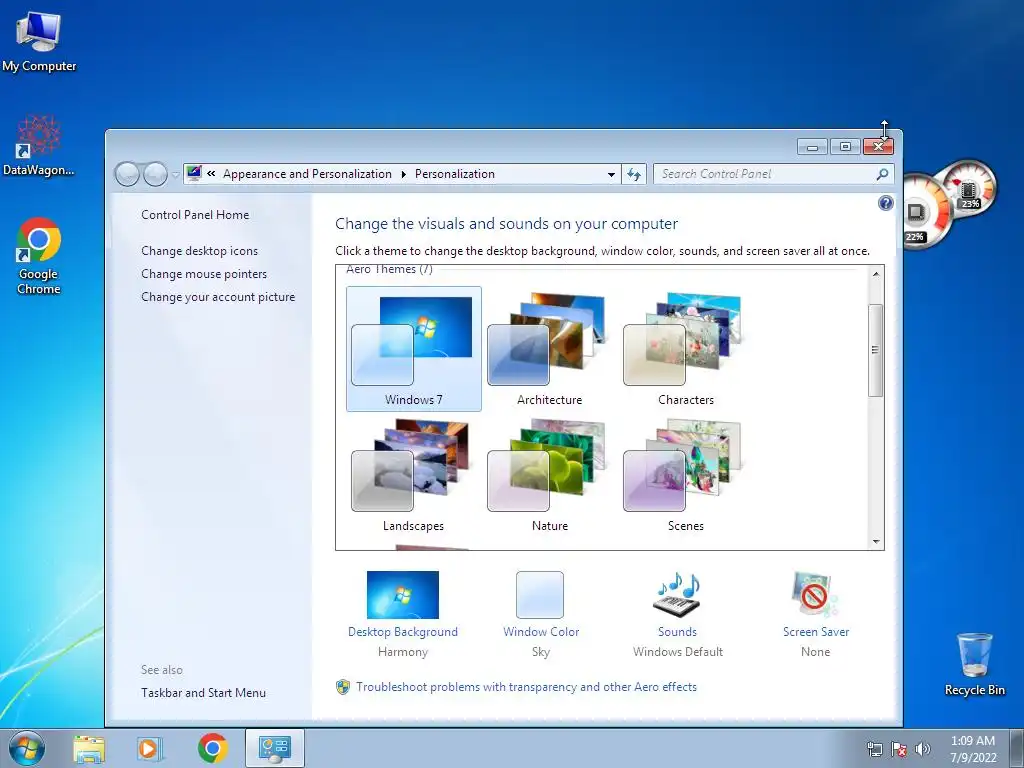This screenshot has height=768, width=1024.
Task: Click the Forward navigation arrow
Action: pos(155,174)
